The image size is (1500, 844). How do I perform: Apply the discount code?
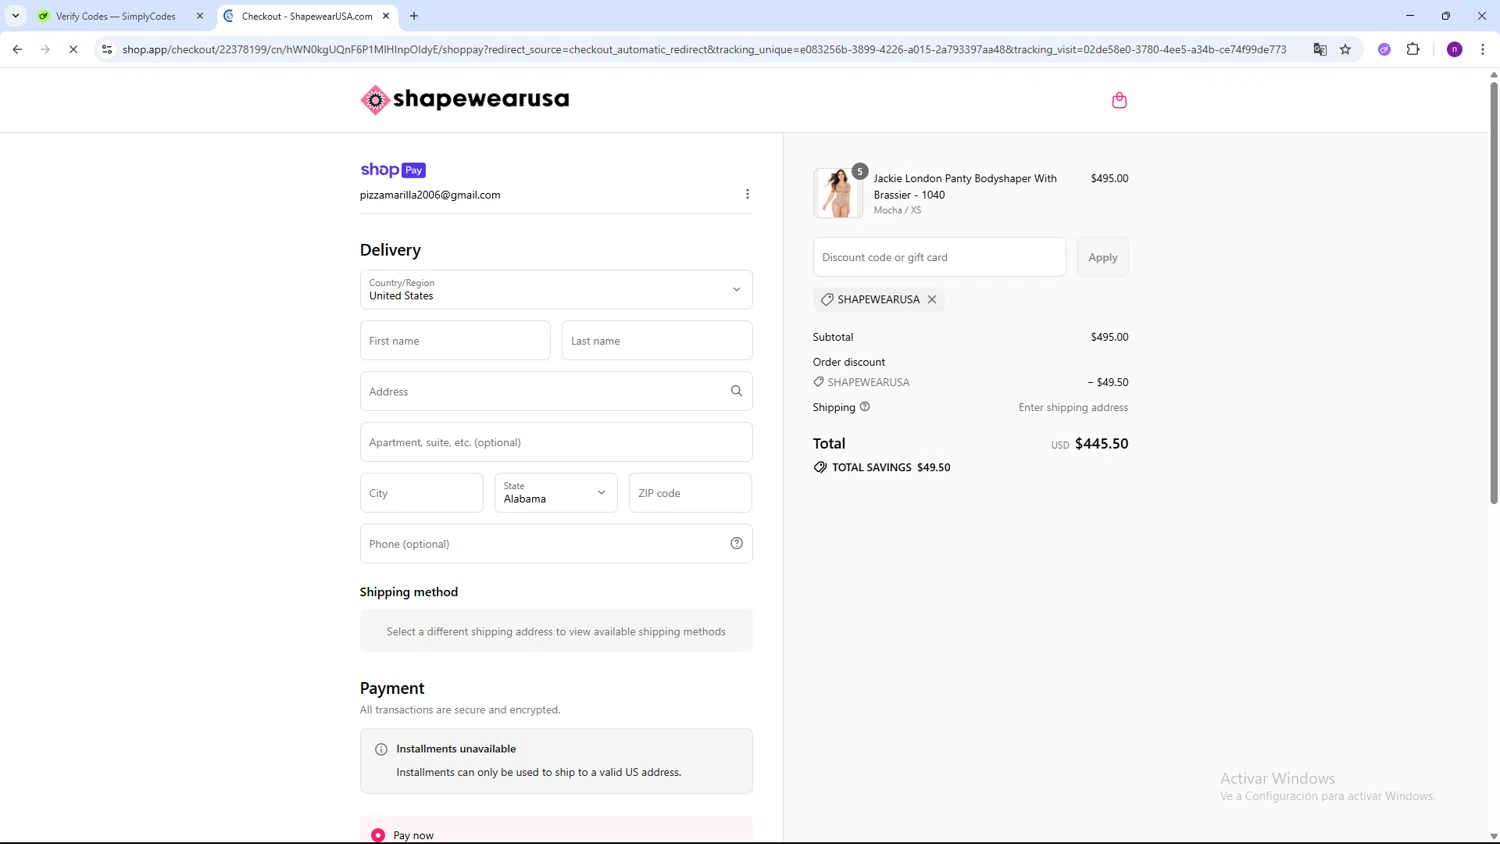point(1103,257)
